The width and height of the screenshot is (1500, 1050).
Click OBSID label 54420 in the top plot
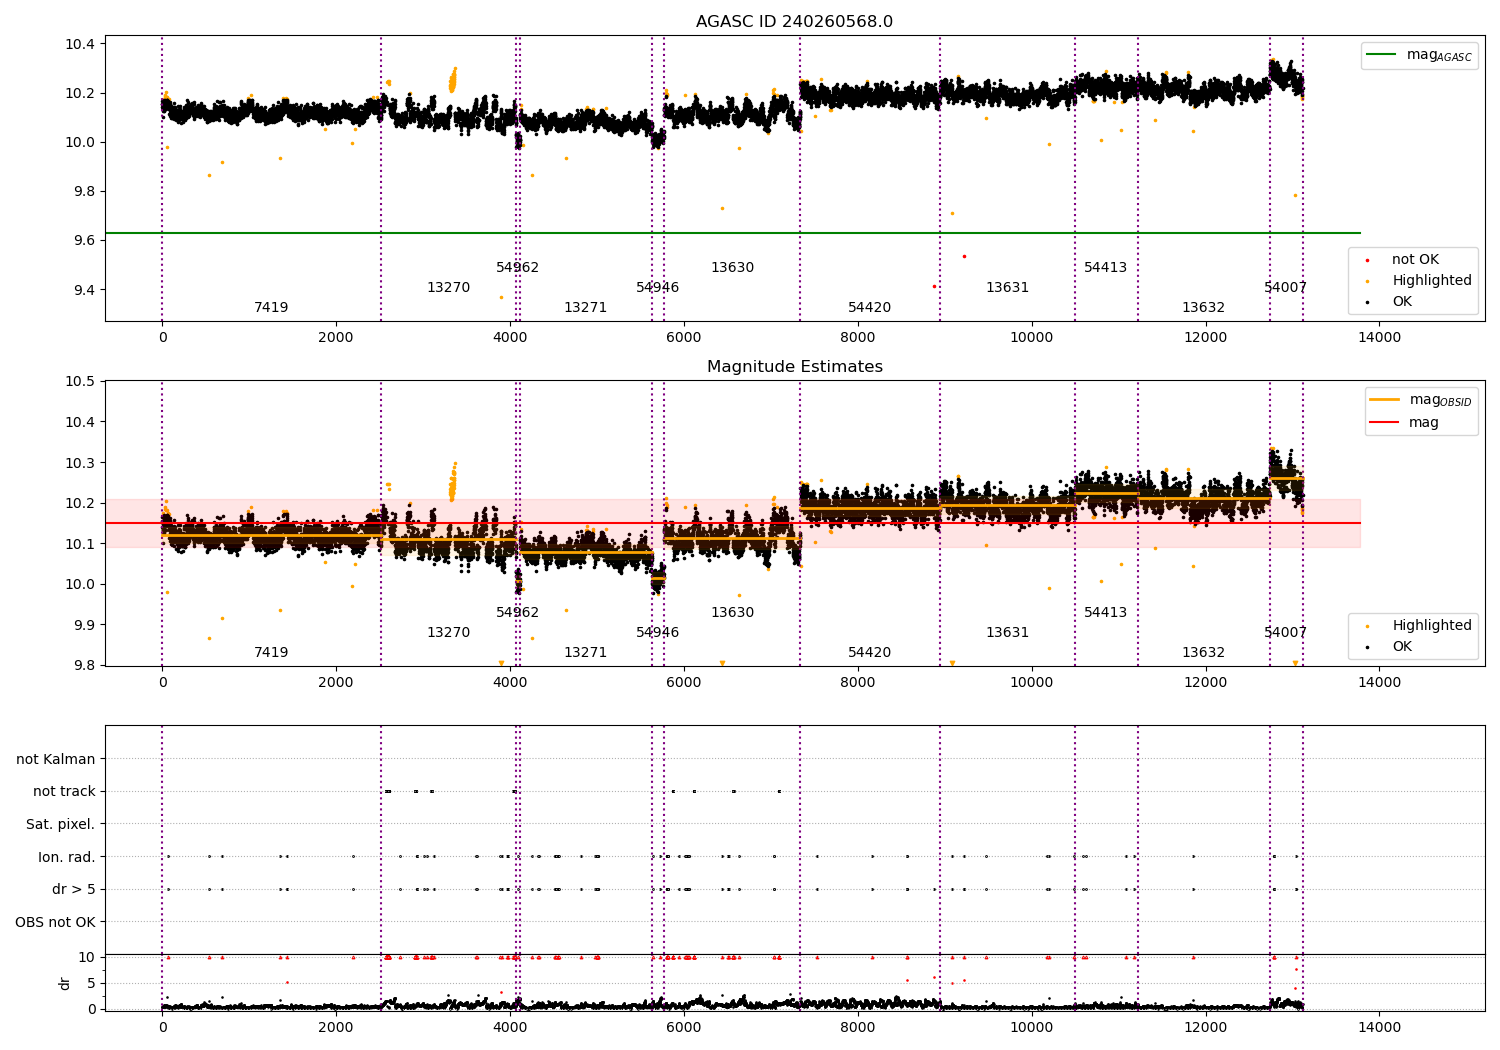869,308
